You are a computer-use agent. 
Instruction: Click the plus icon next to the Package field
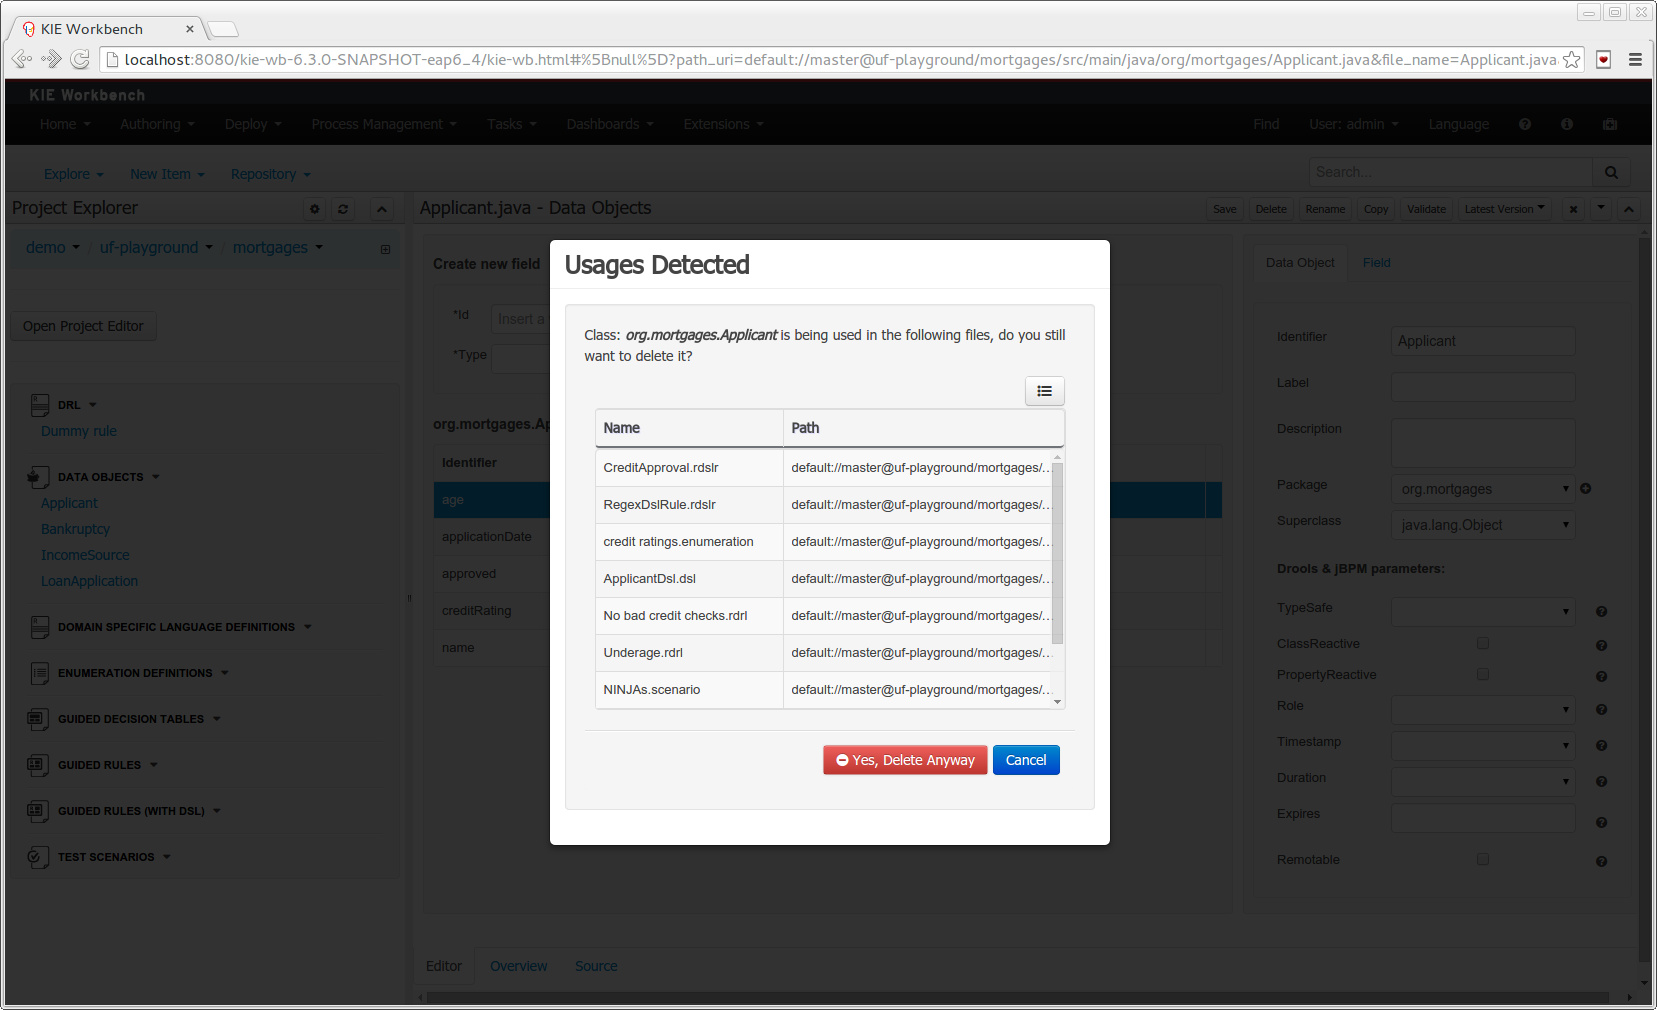pos(1586,489)
